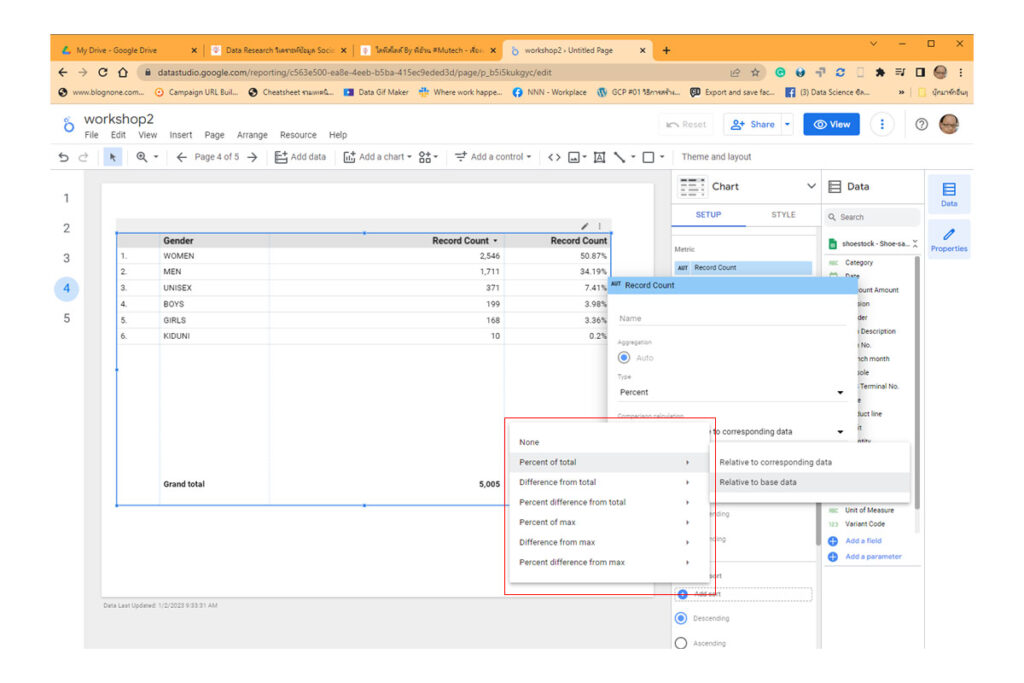
Task: Click the pencil edit icon above the table
Action: pos(584,226)
